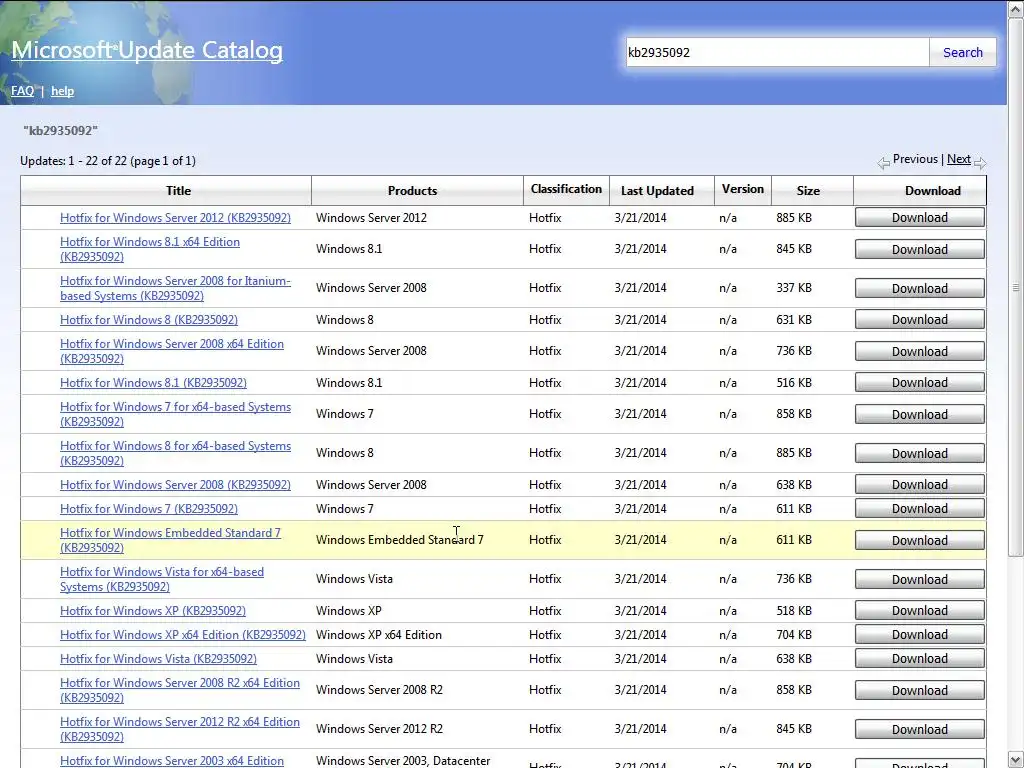
Task: Download the Server 2012 R2 x64 hotfix
Action: (920, 729)
